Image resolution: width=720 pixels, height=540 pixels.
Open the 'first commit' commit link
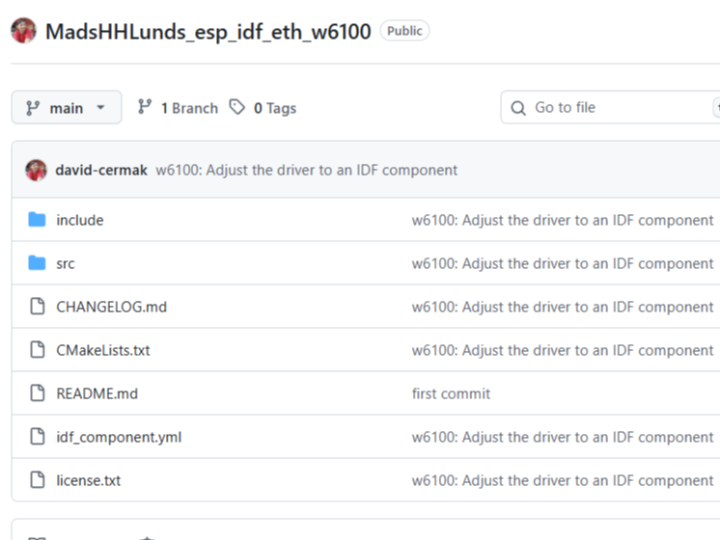[451, 394]
